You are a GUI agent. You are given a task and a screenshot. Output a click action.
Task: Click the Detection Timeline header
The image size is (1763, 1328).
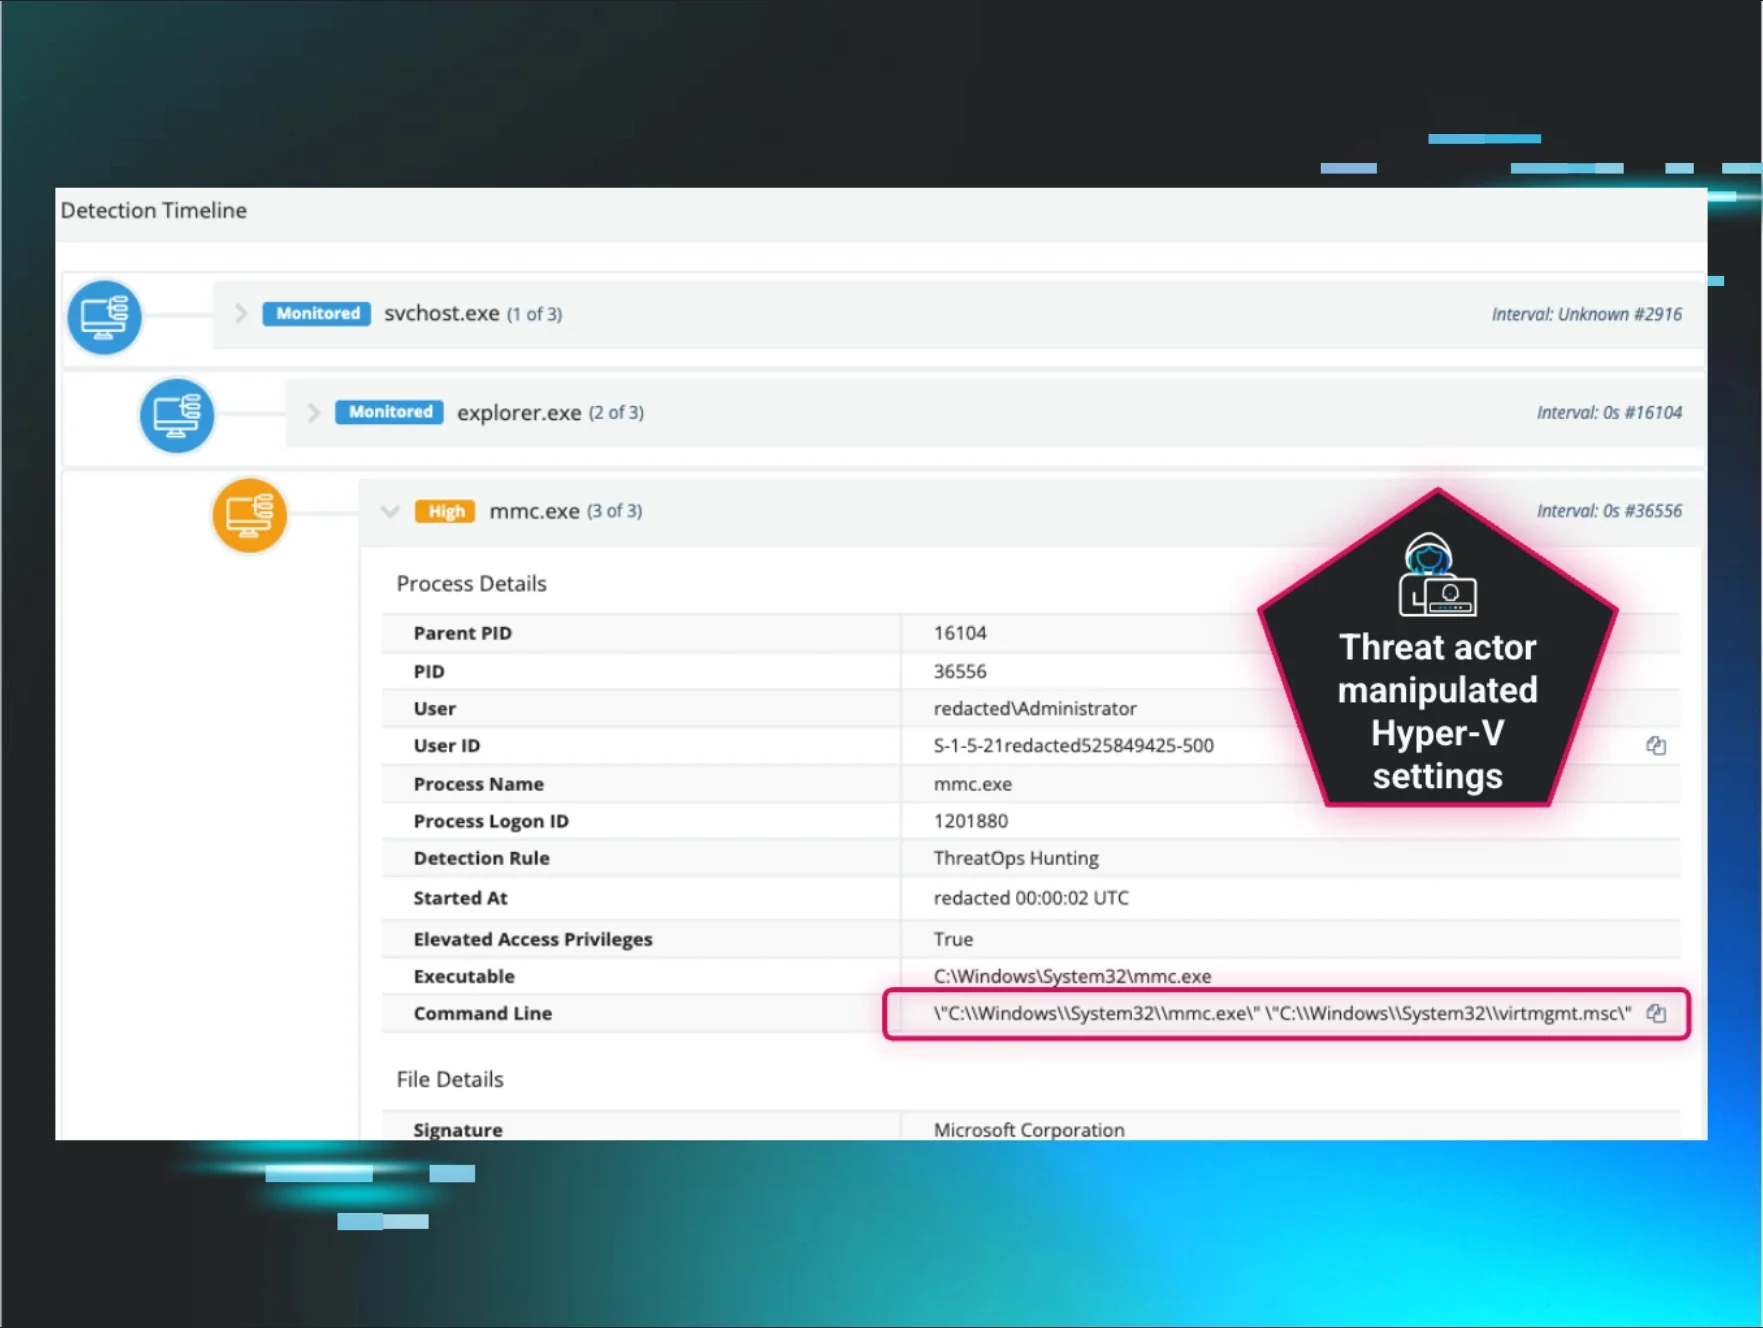pos(154,211)
